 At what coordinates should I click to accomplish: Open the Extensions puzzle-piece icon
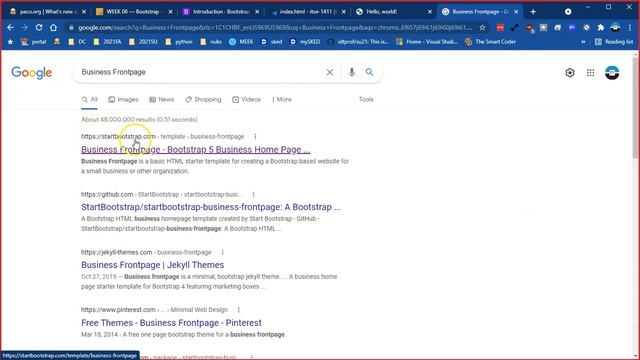tap(600, 27)
